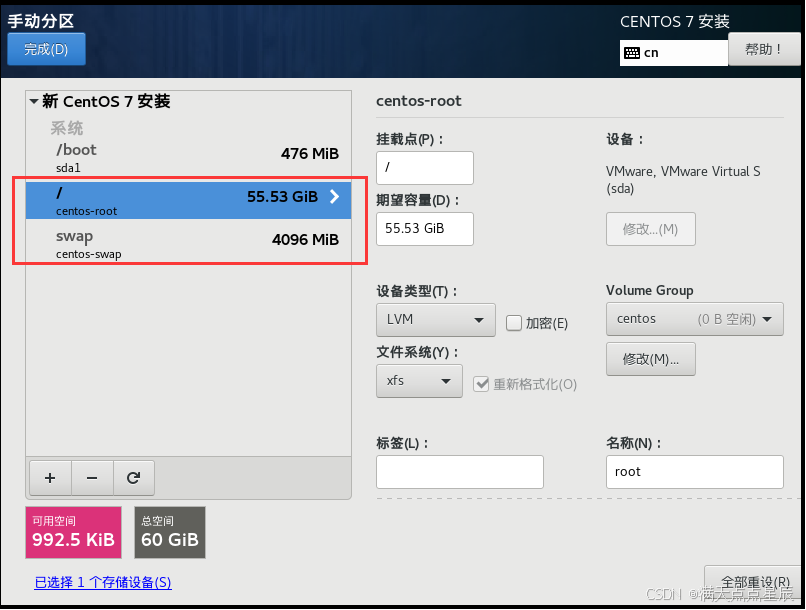Screen dimensions: 806x610
Task: Open the 已选择 1 个存储设备(S) link
Action: point(103,582)
